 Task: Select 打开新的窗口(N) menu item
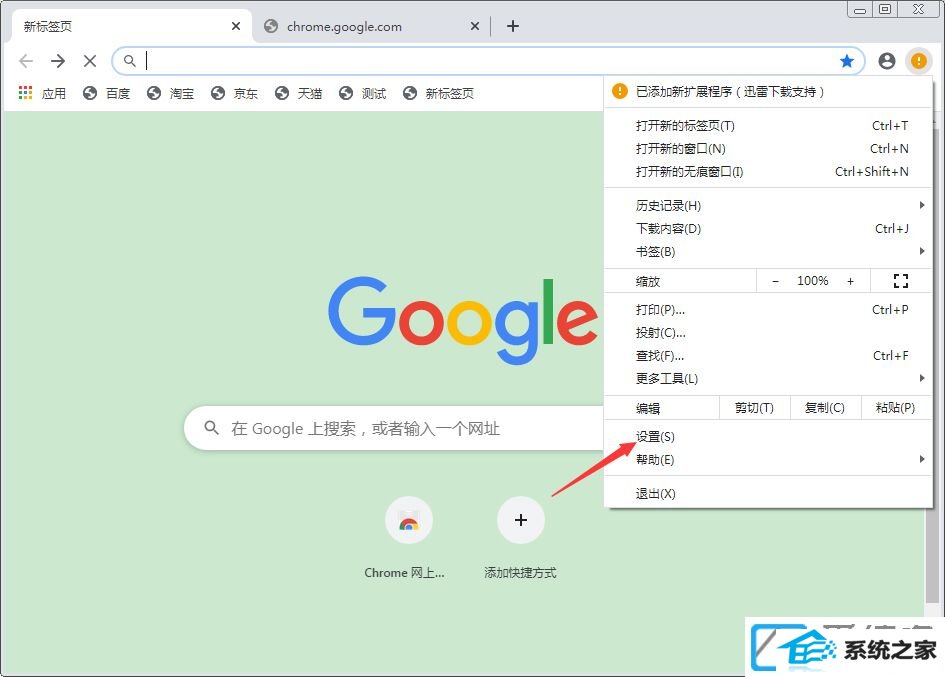[x=768, y=148]
